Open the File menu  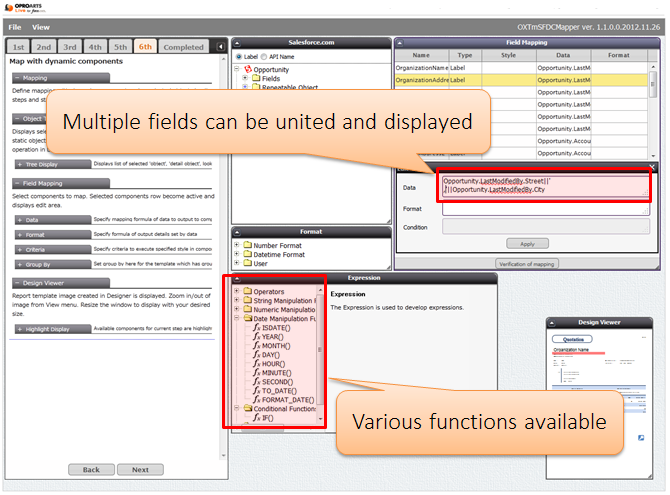click(x=15, y=27)
